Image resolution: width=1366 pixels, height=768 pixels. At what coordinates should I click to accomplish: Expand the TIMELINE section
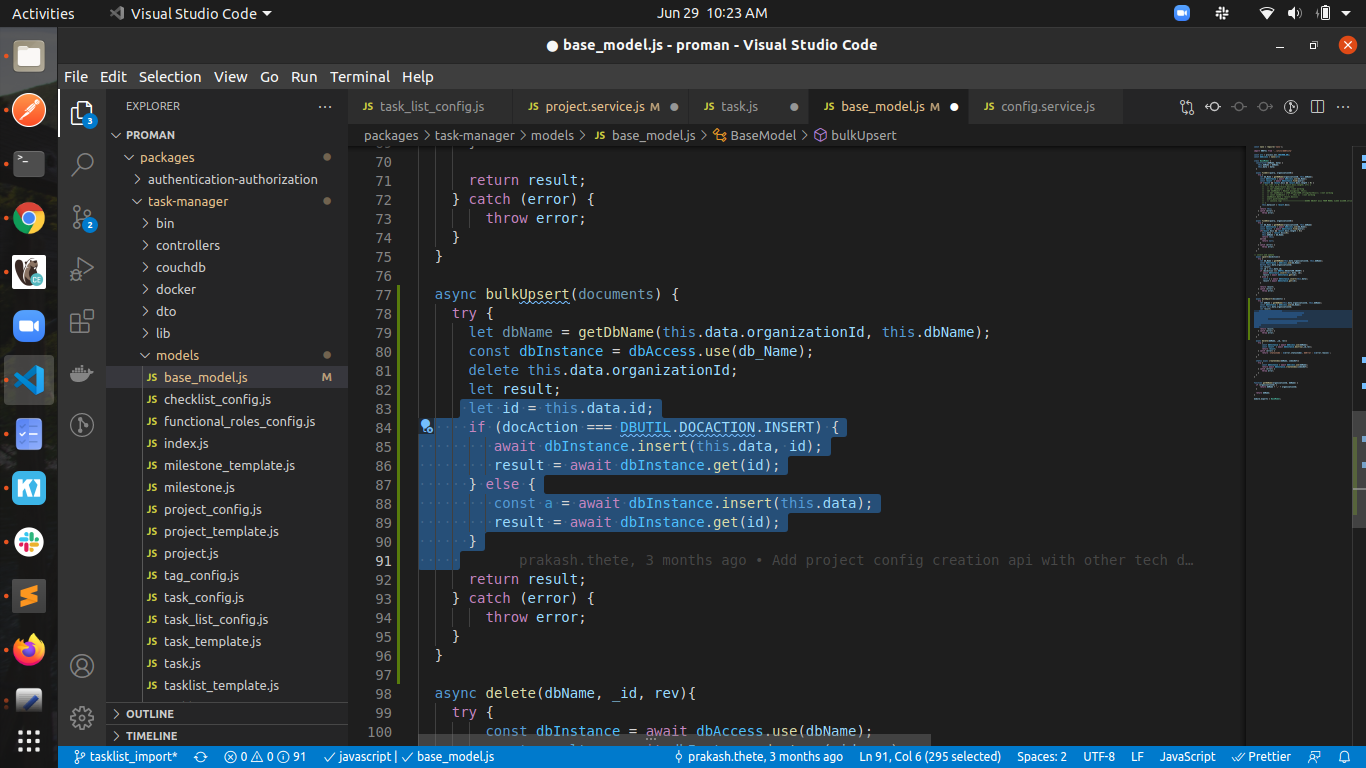(x=151, y=736)
